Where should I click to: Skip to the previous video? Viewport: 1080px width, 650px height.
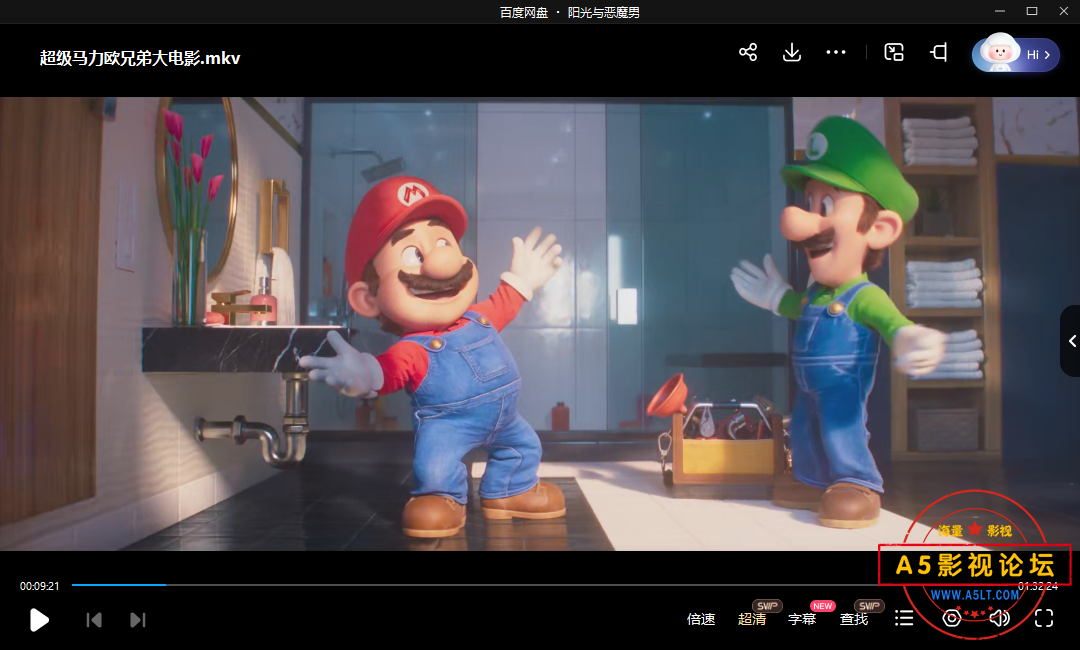pyautogui.click(x=94, y=620)
